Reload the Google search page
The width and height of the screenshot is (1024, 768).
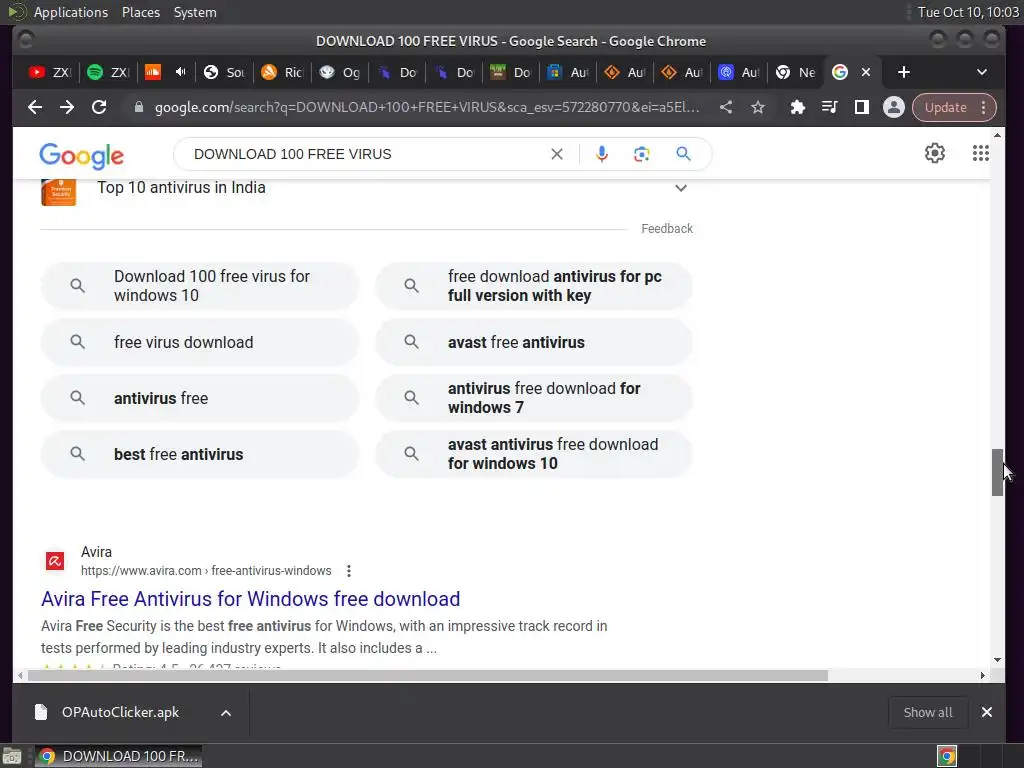(x=99, y=107)
